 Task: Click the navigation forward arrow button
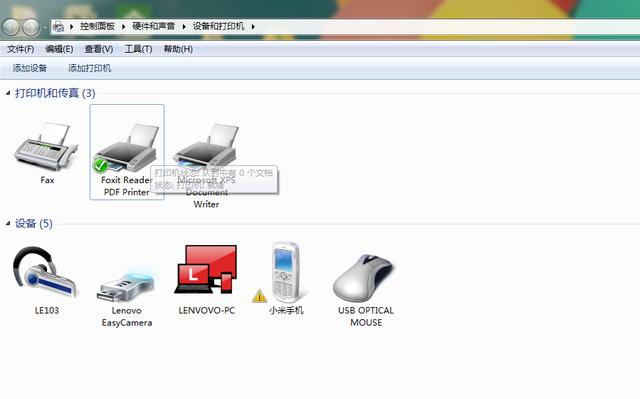click(x=31, y=27)
